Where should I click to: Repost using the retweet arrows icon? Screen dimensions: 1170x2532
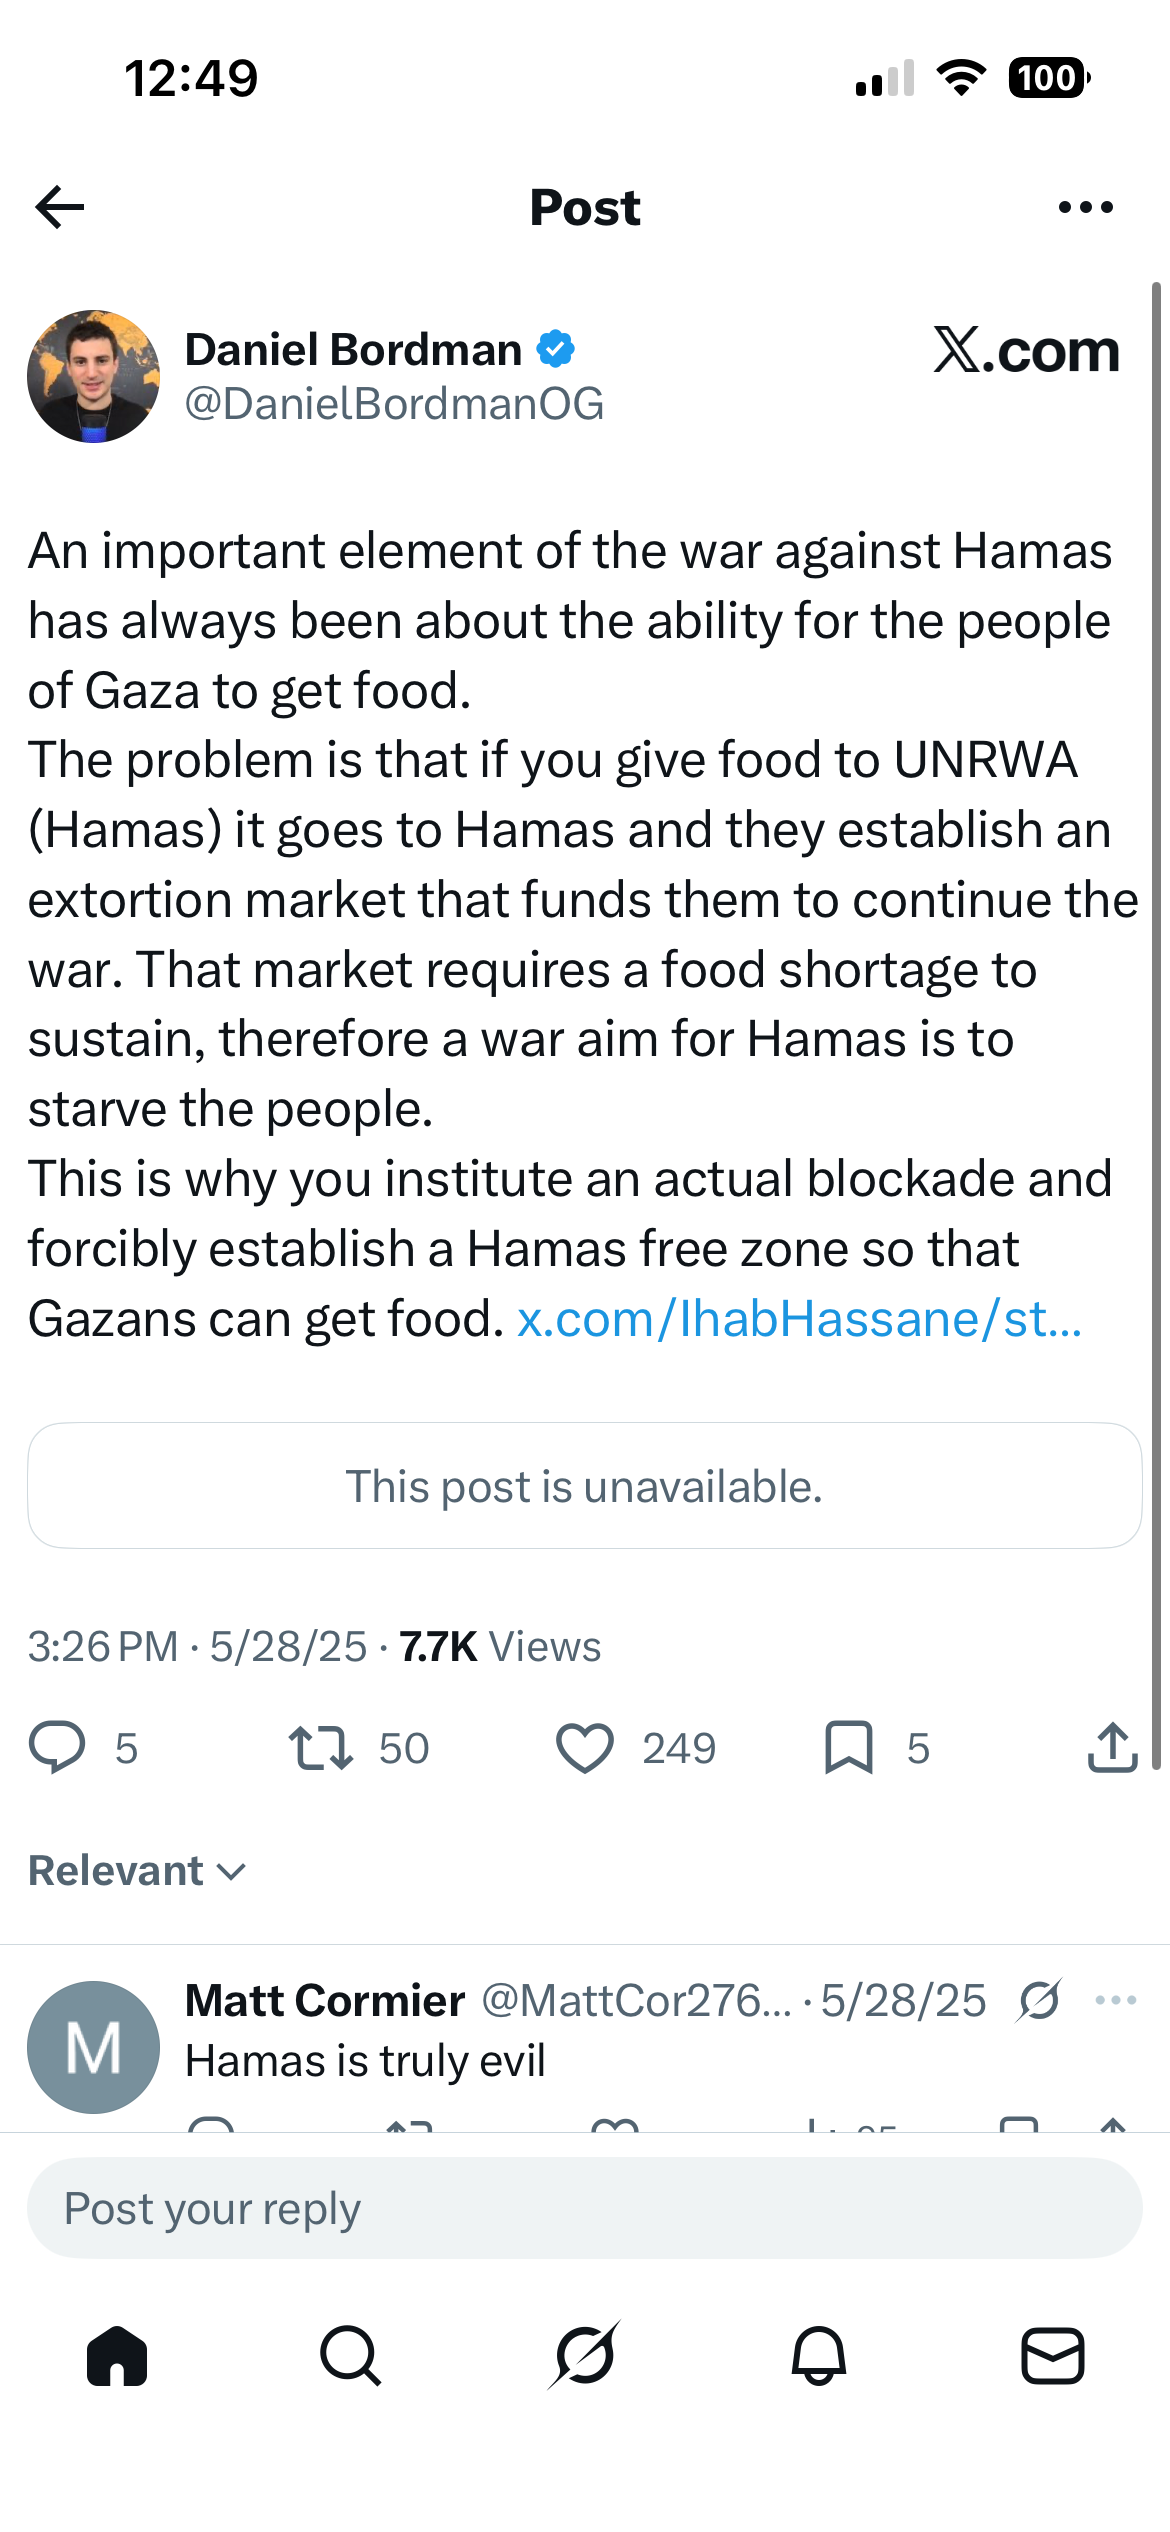tap(320, 1748)
